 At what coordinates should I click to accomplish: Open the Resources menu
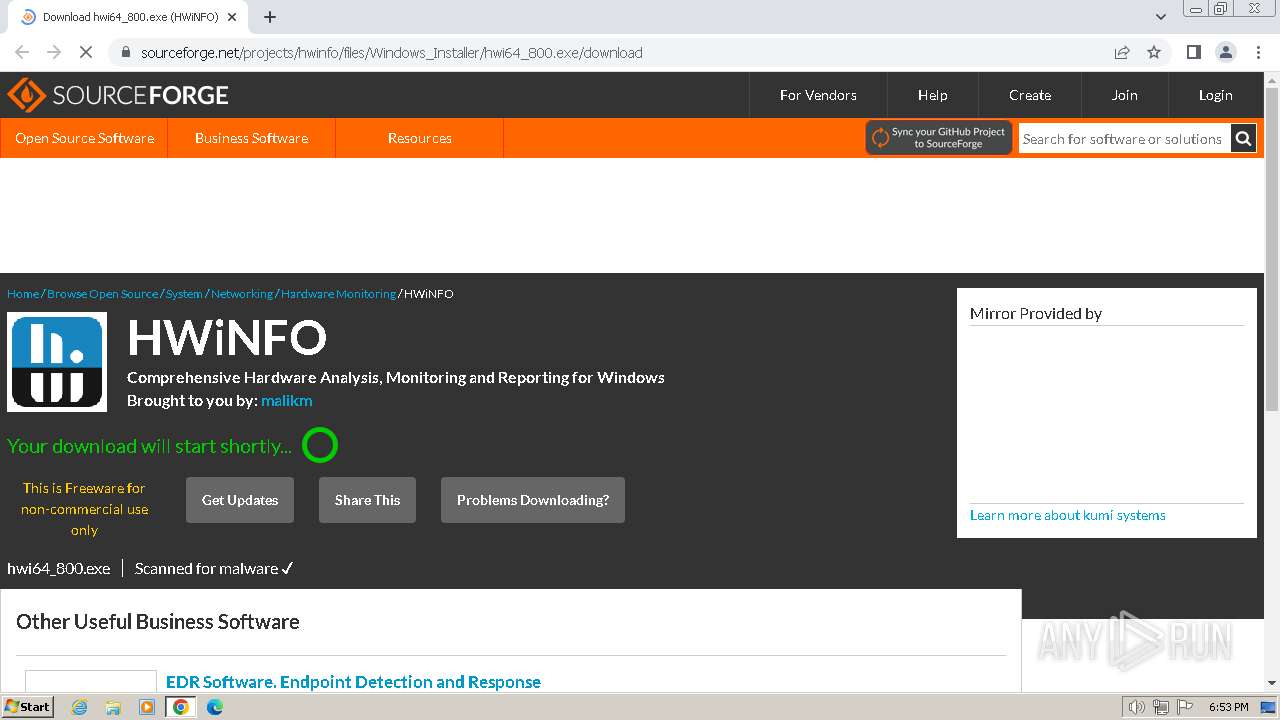click(x=420, y=138)
